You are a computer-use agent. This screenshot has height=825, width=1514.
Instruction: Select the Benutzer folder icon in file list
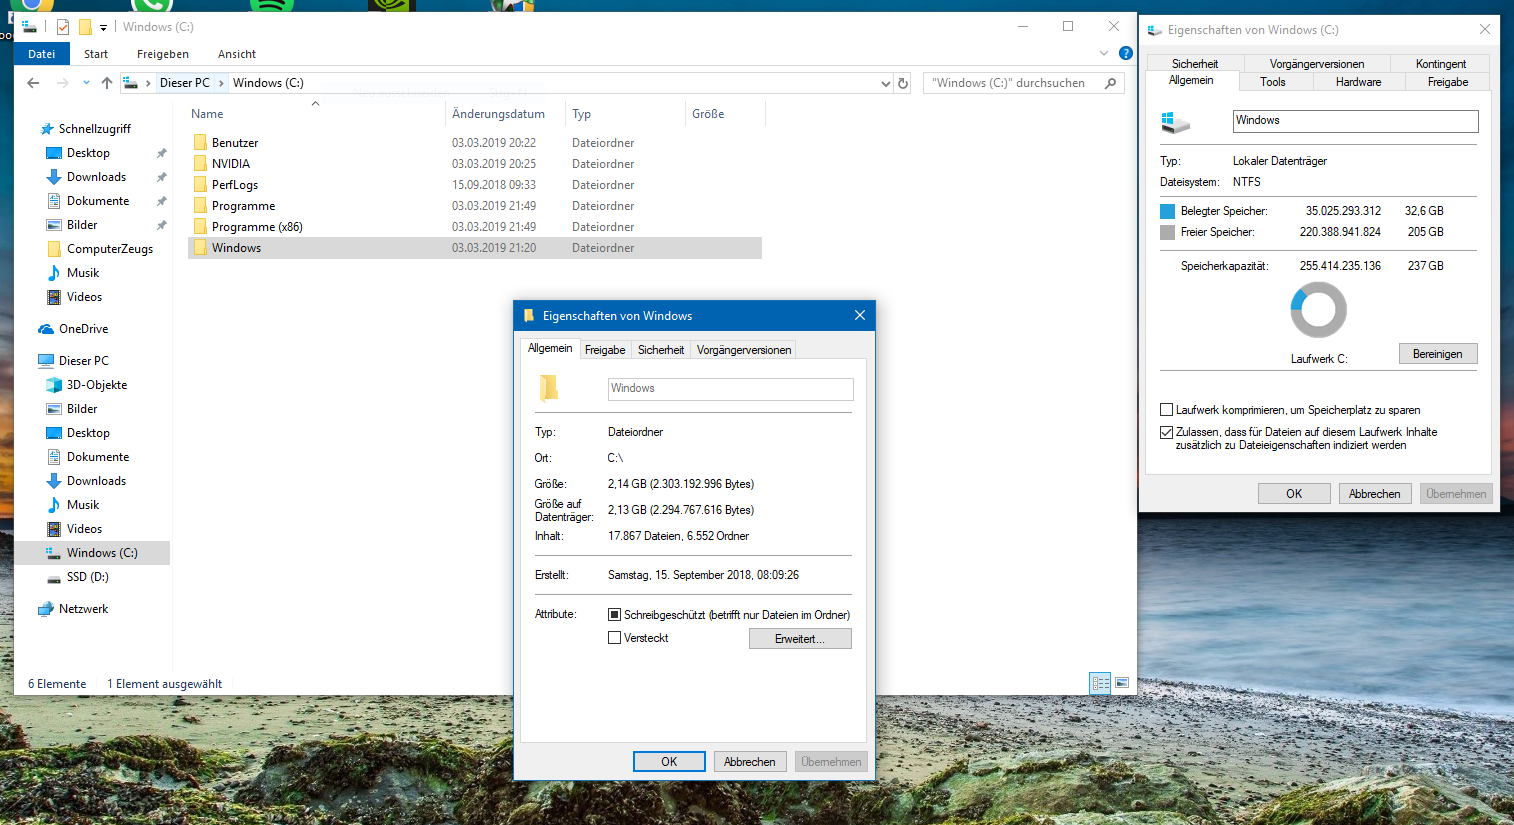200,143
